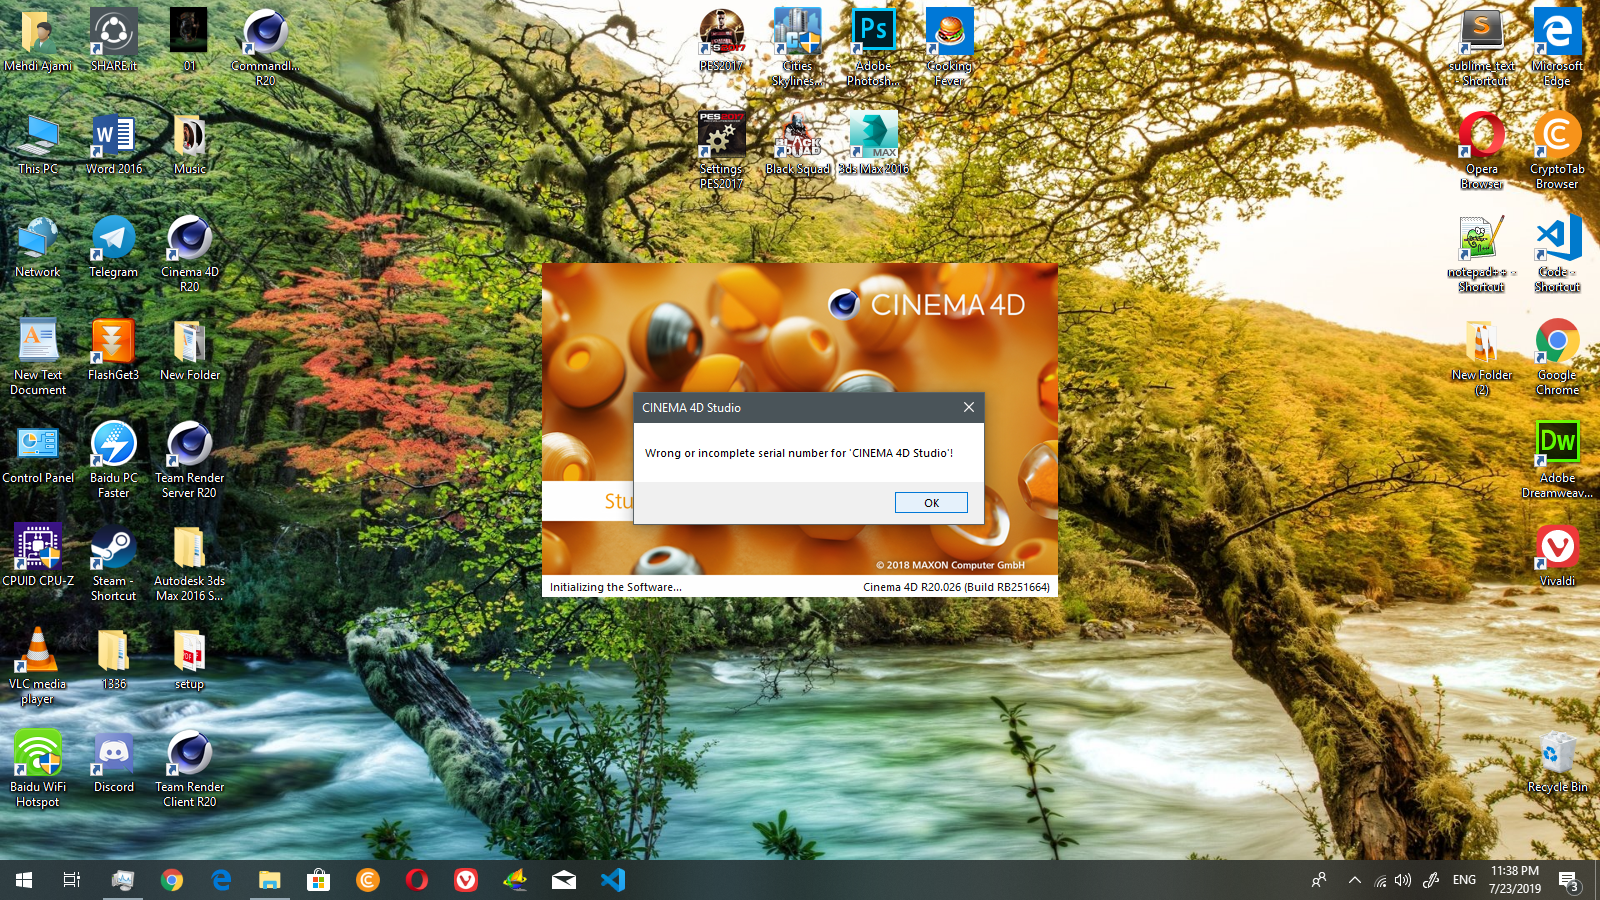
Task: Select the setup folder desktop icon
Action: pyautogui.click(x=189, y=658)
